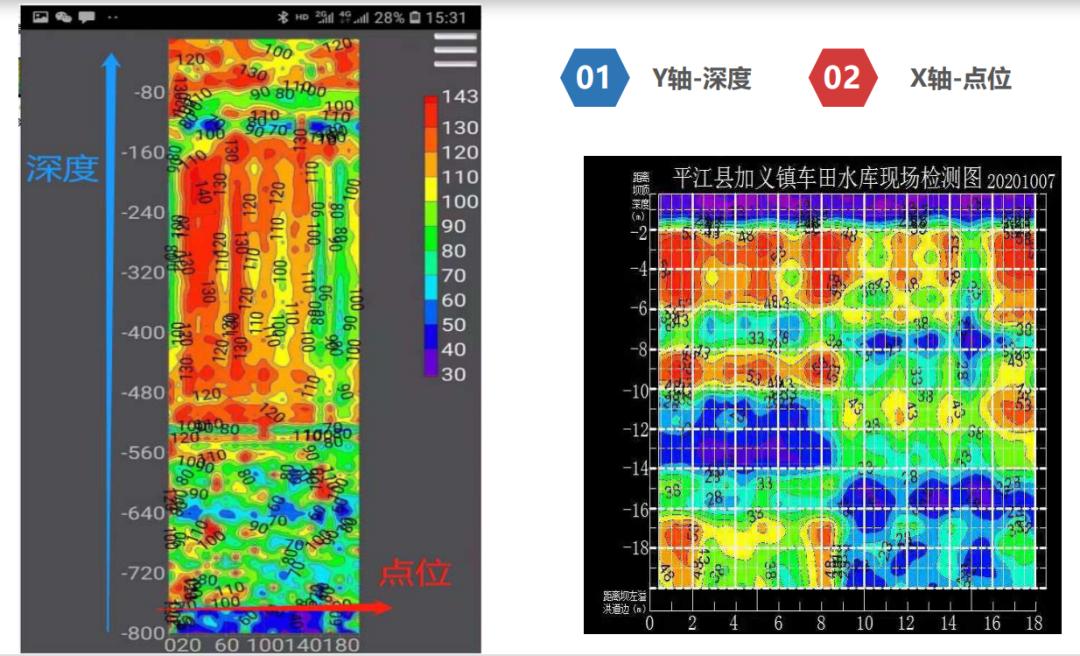Select the 点位 axis label
1080x656 pixels.
(x=414, y=572)
